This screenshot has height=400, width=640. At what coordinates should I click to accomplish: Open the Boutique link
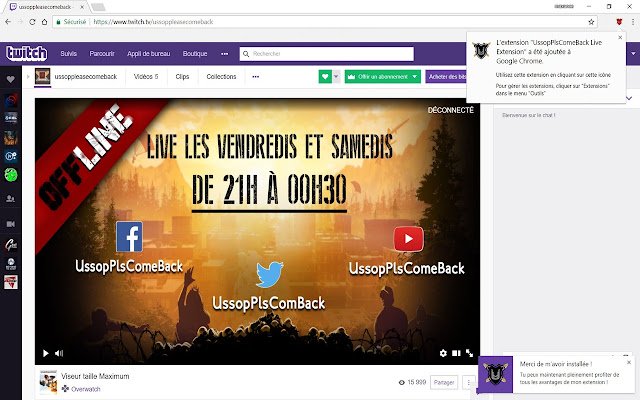pos(195,54)
